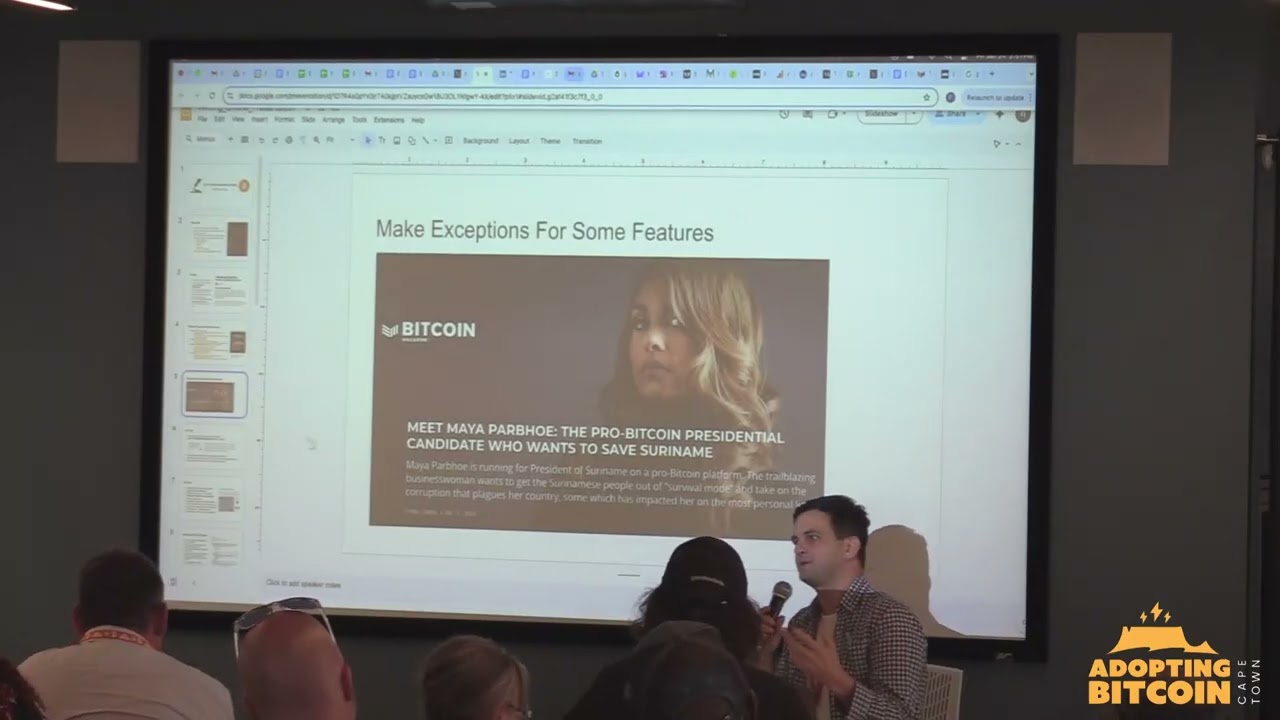Click the Undo icon
Viewport: 1280px width, 720px height.
click(x=261, y=140)
